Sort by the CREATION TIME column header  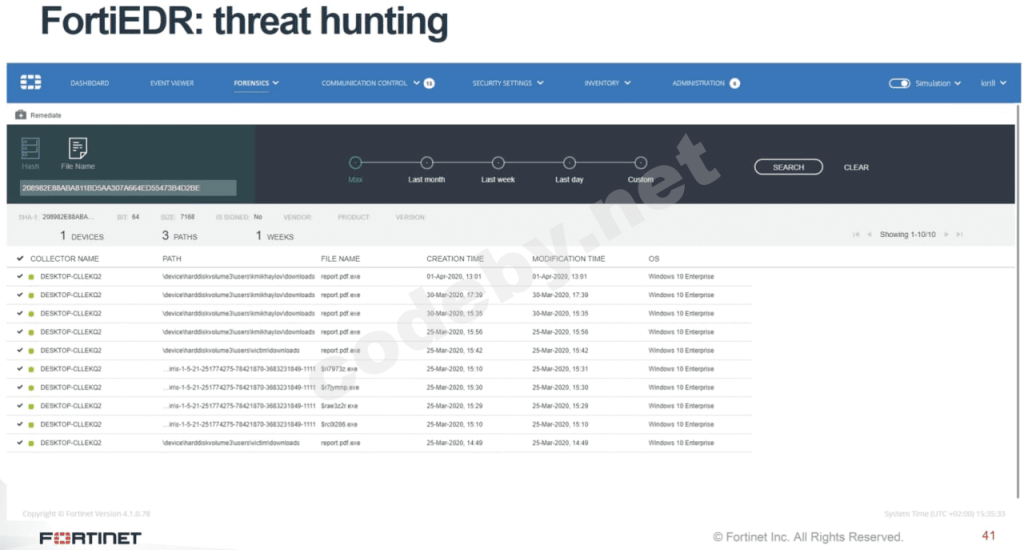(x=455, y=259)
